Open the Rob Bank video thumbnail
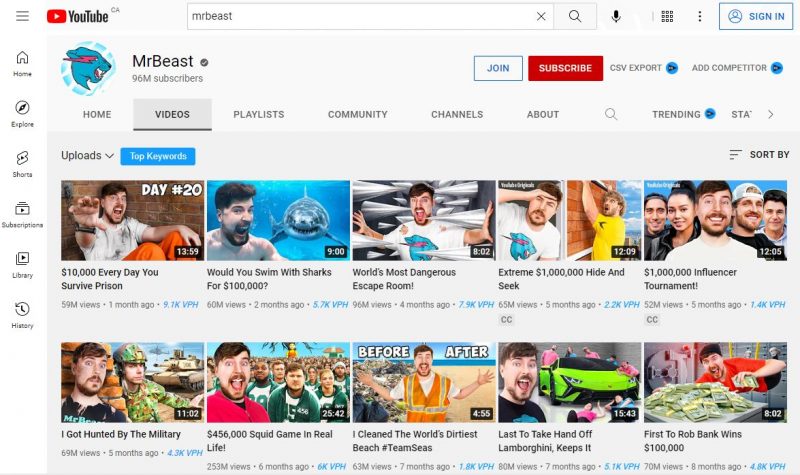The width and height of the screenshot is (800, 475). [x=715, y=382]
